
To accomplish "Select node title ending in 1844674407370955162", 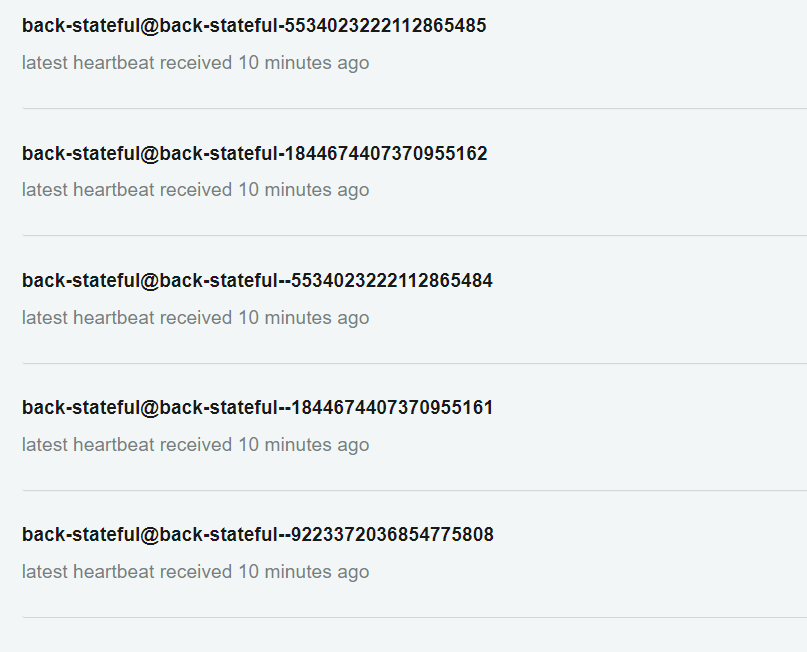I will [255, 153].
